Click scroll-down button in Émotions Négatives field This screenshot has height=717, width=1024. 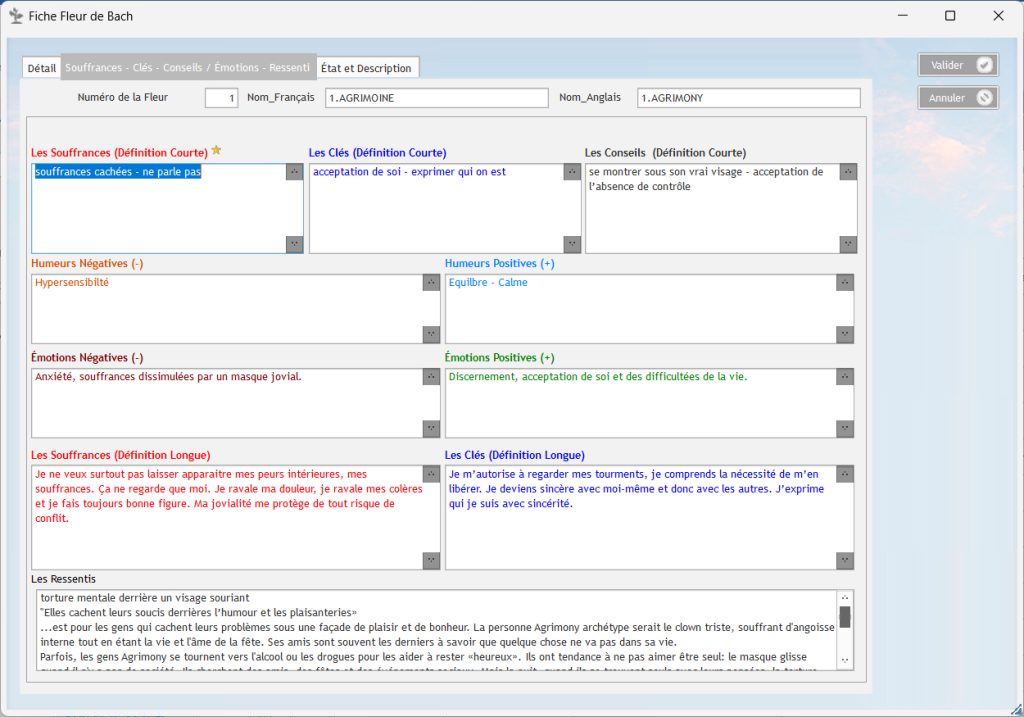tap(431, 428)
